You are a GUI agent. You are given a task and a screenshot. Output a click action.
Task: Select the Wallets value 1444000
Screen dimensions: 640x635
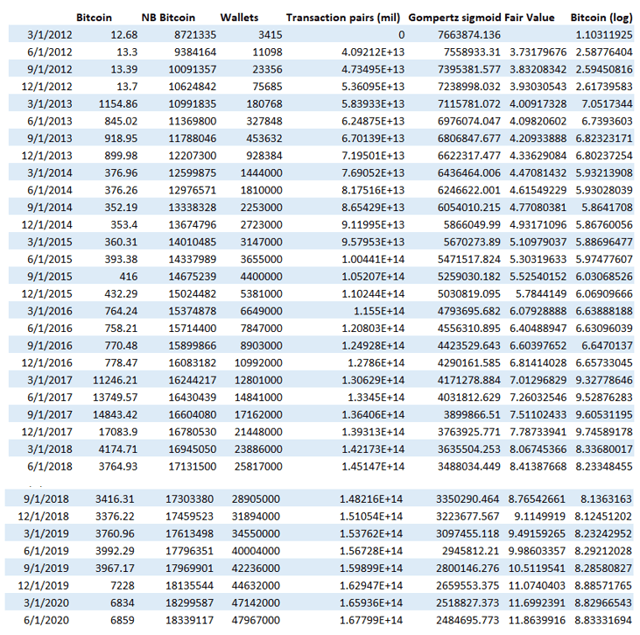(261, 173)
